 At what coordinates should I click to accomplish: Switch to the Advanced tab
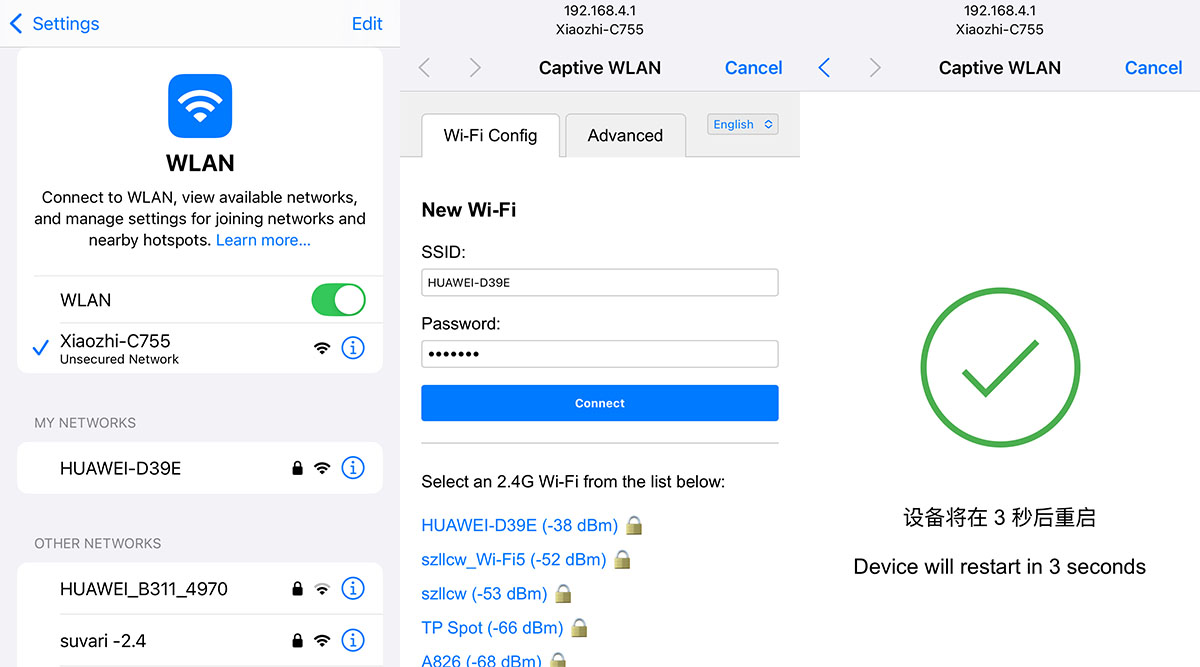point(625,136)
